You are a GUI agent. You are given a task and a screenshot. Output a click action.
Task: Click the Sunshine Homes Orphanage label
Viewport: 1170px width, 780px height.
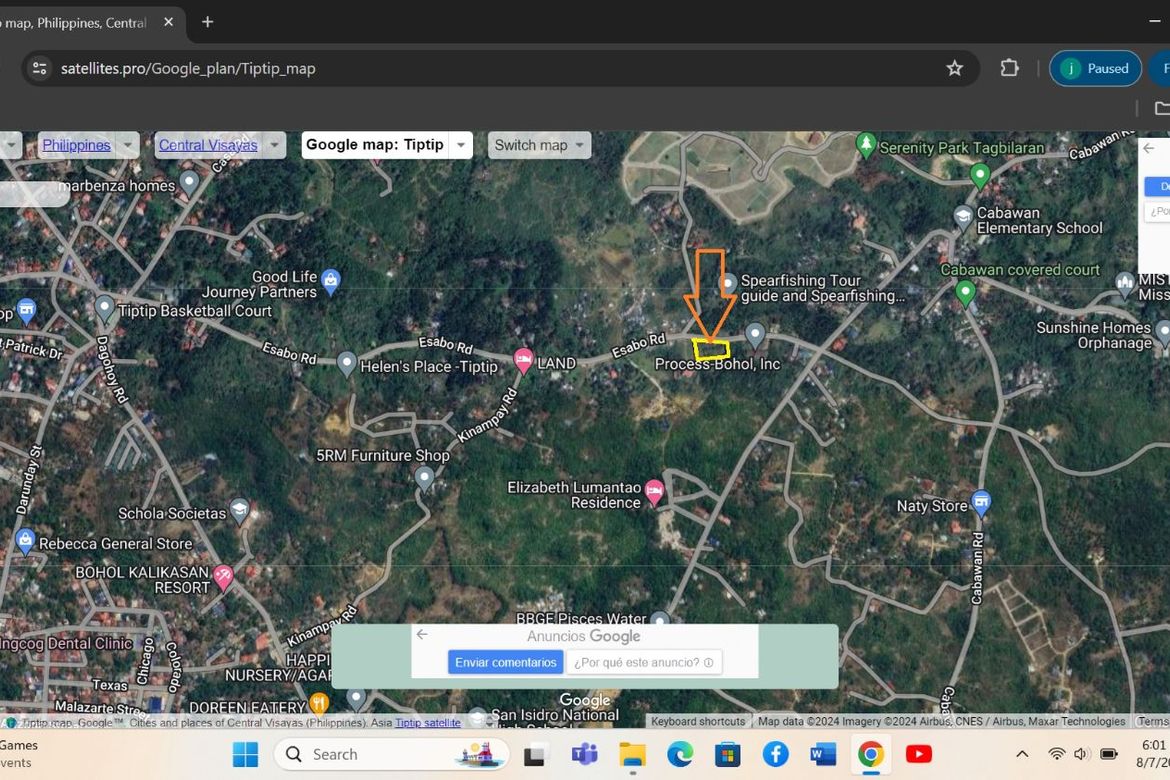click(x=1093, y=335)
